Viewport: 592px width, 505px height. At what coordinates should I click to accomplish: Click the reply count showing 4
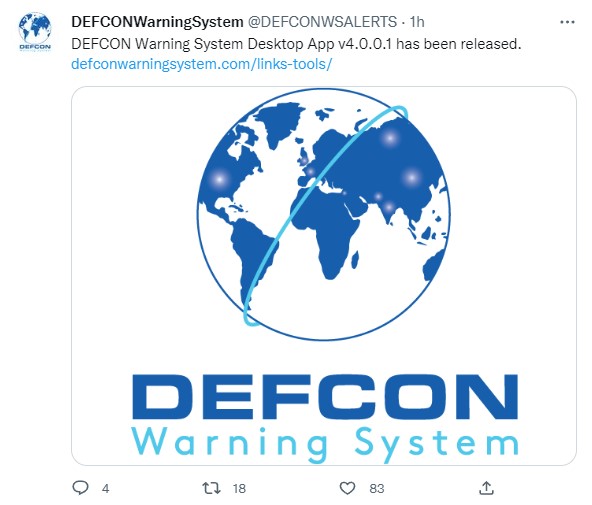click(106, 489)
